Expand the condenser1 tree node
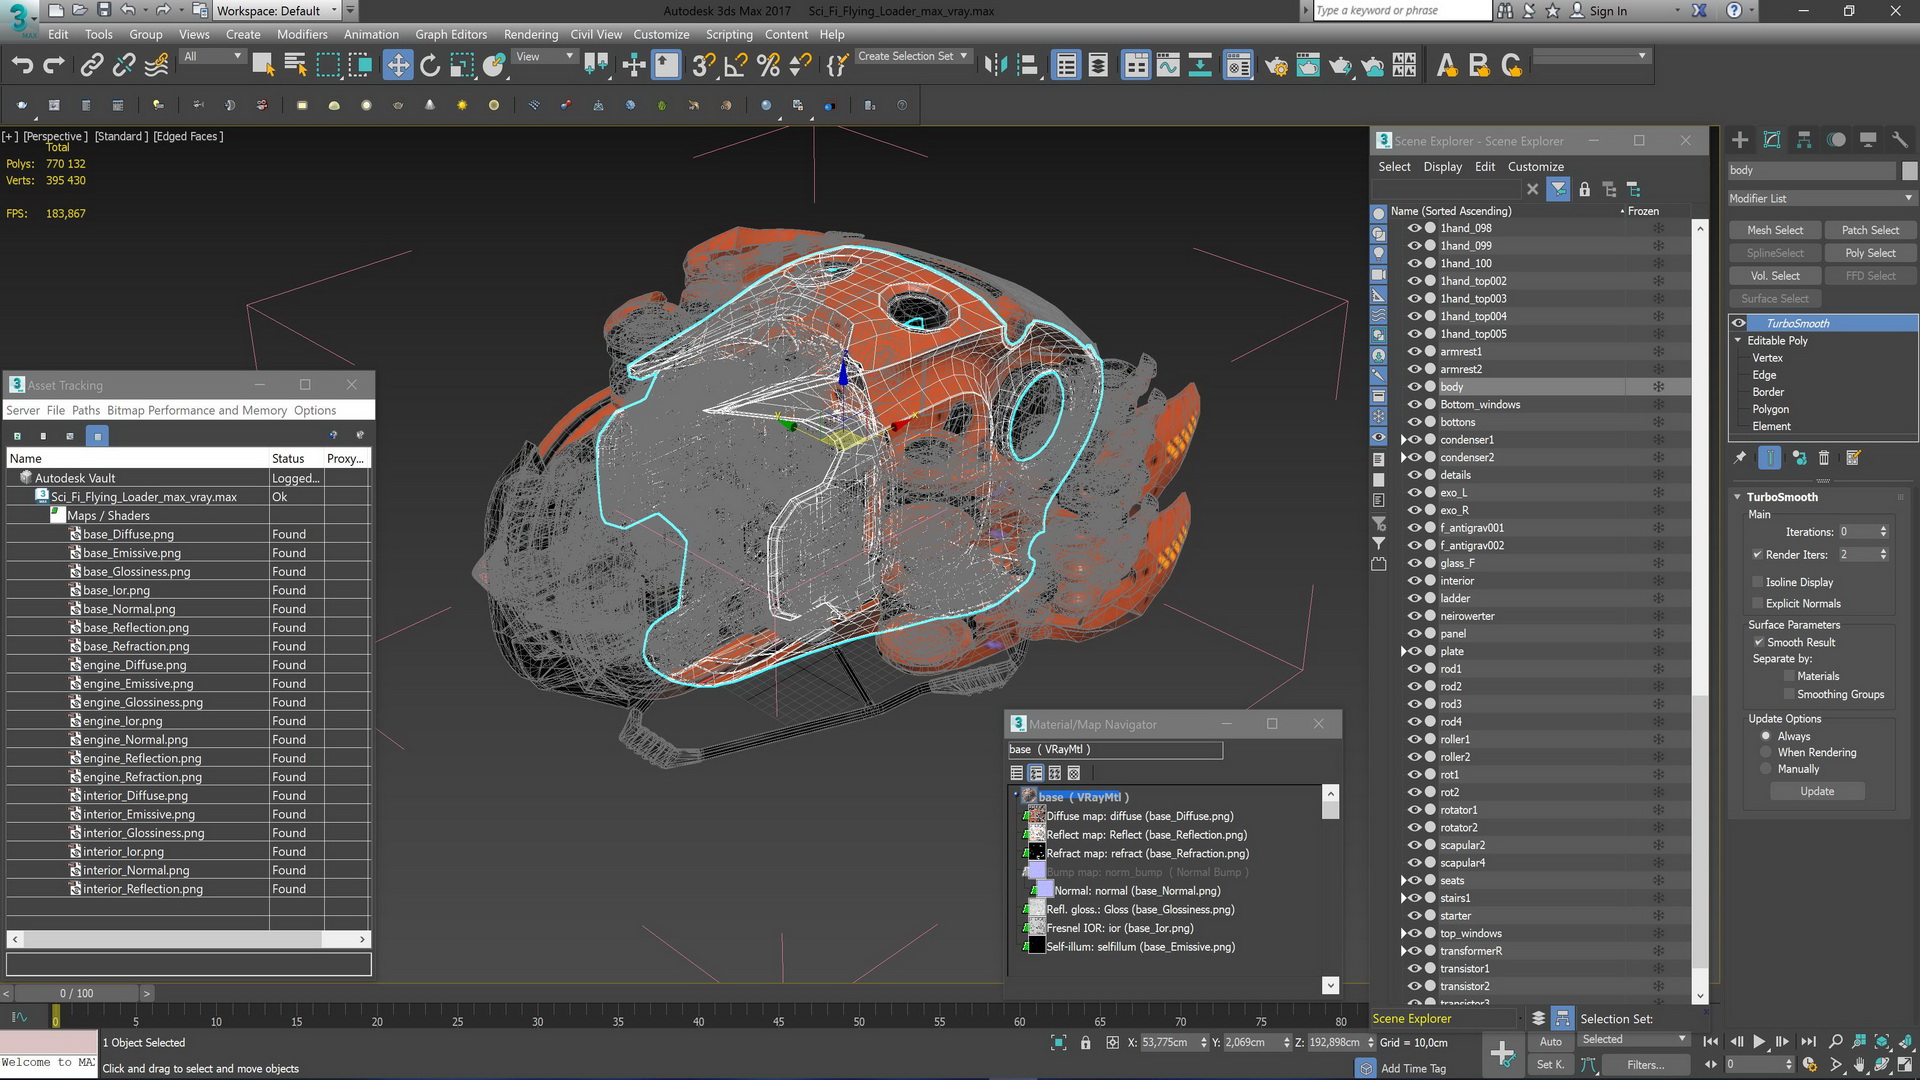This screenshot has width=1920, height=1080. [x=1403, y=440]
